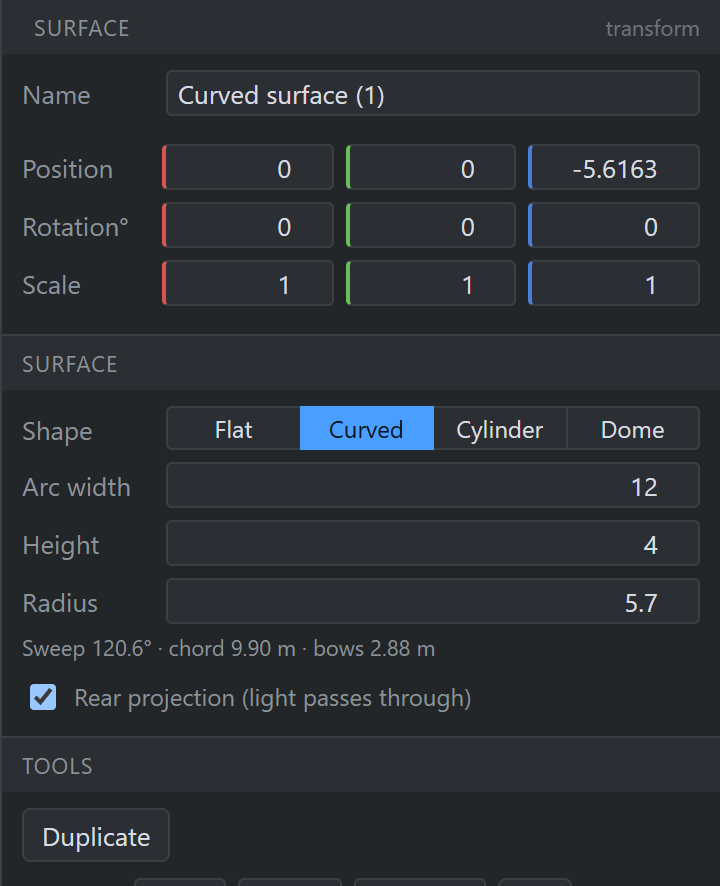Select the Rotation Z input field

614,225
